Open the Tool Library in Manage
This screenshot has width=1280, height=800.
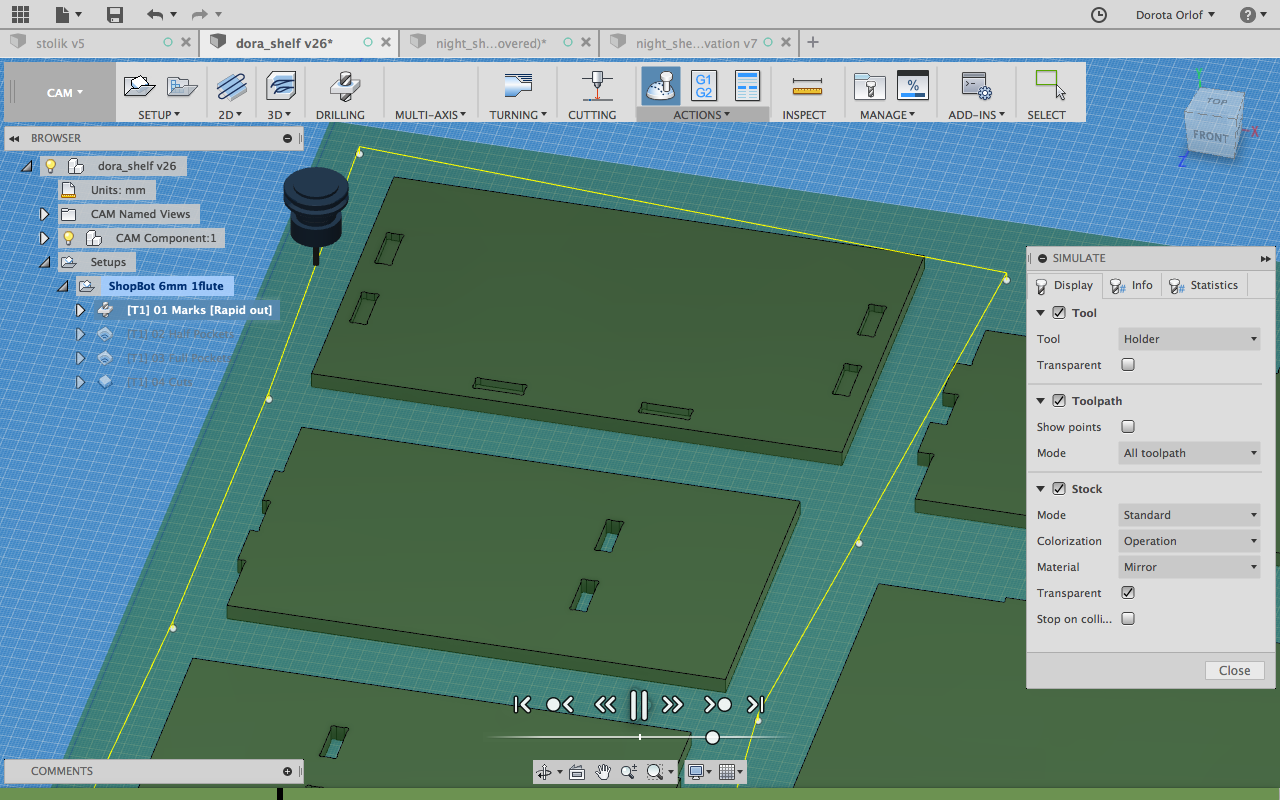tap(869, 86)
